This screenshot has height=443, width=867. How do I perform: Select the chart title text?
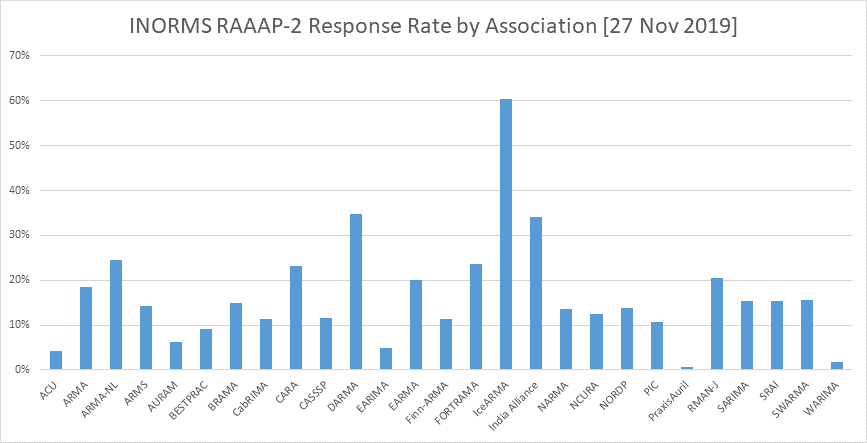click(434, 28)
